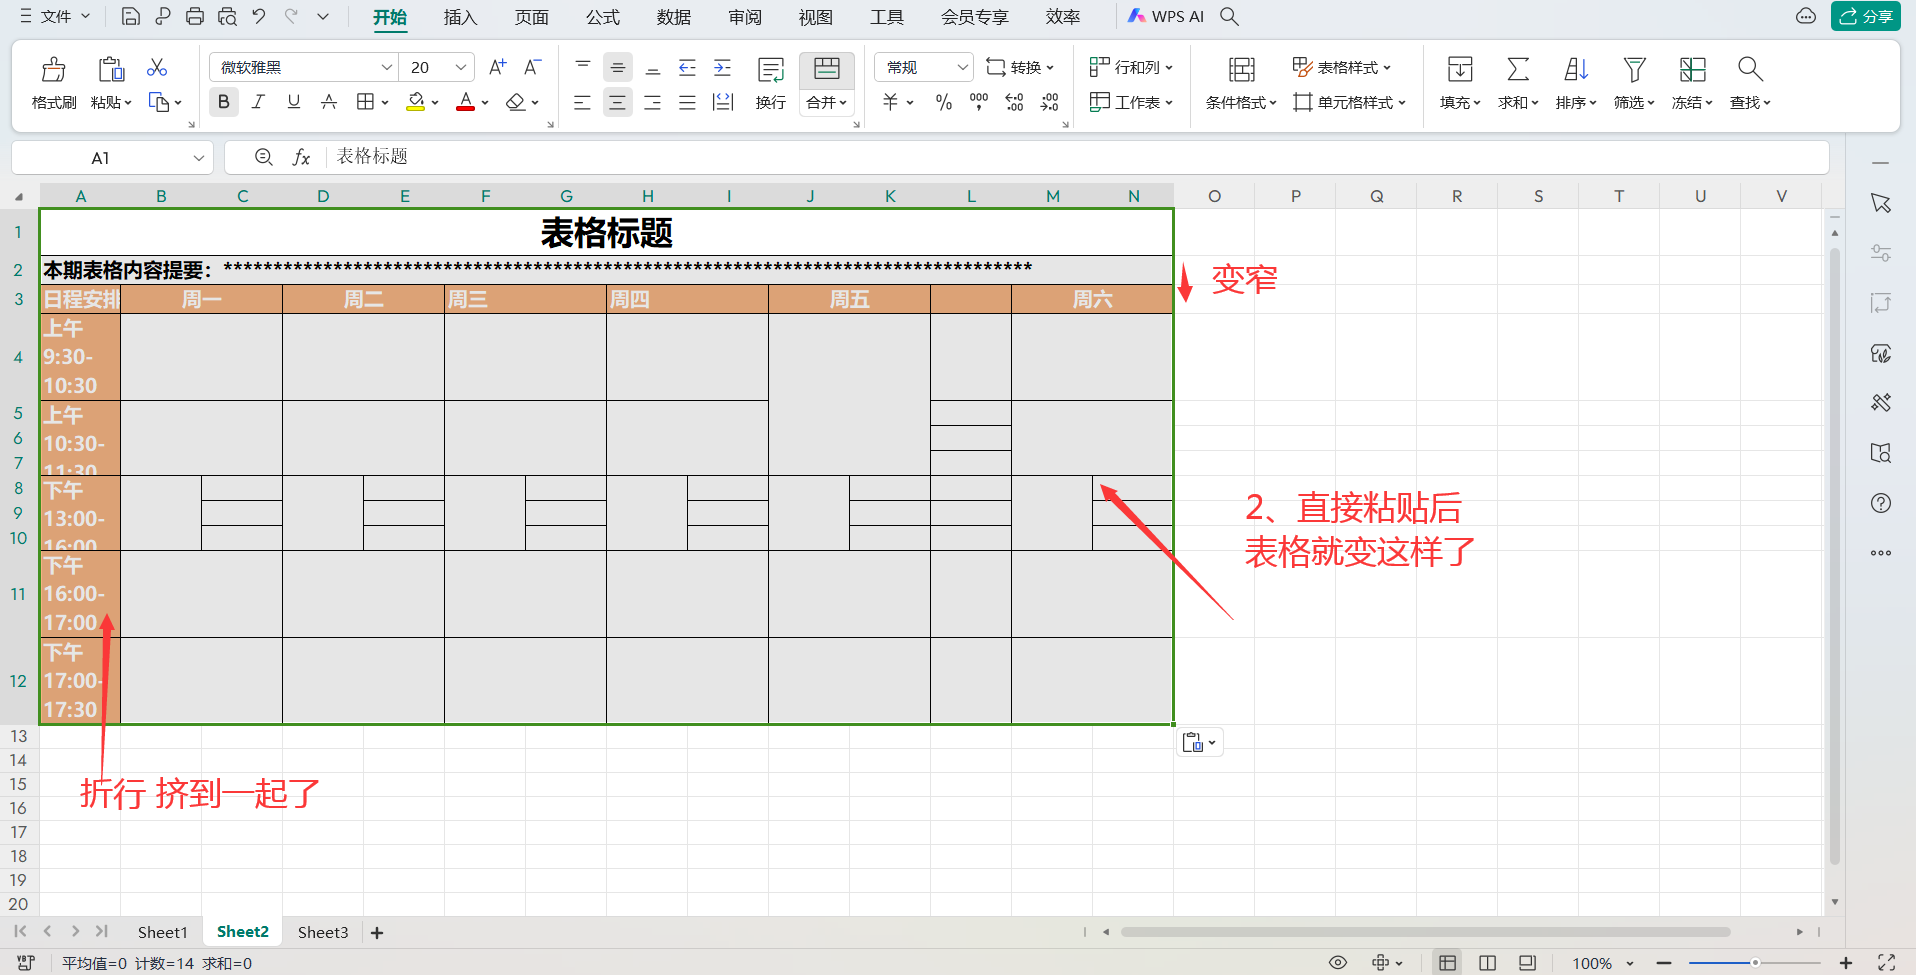The image size is (1916, 975).
Task: Apply red font color swatch
Action: [465, 102]
